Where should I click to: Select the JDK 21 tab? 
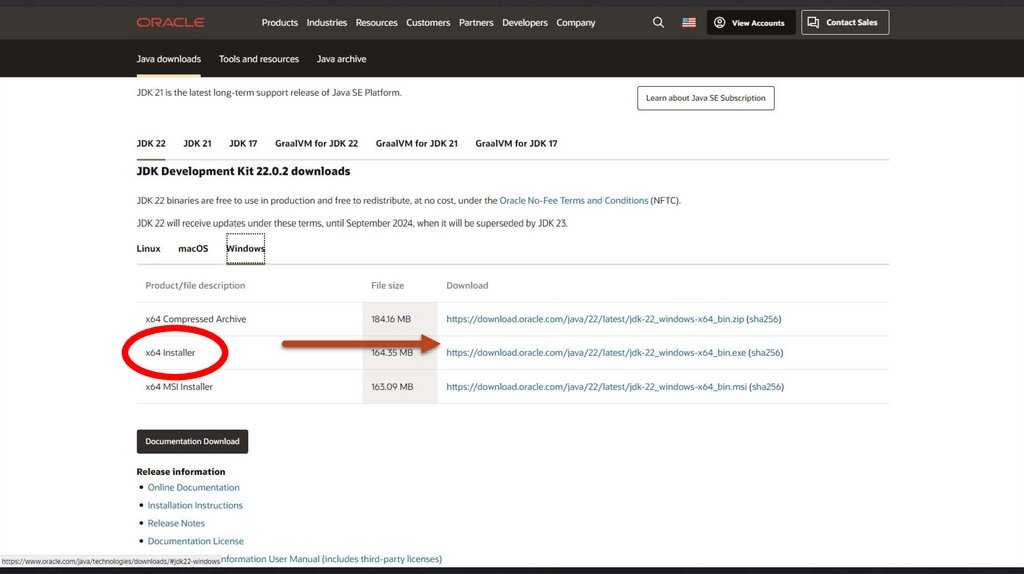click(x=197, y=143)
